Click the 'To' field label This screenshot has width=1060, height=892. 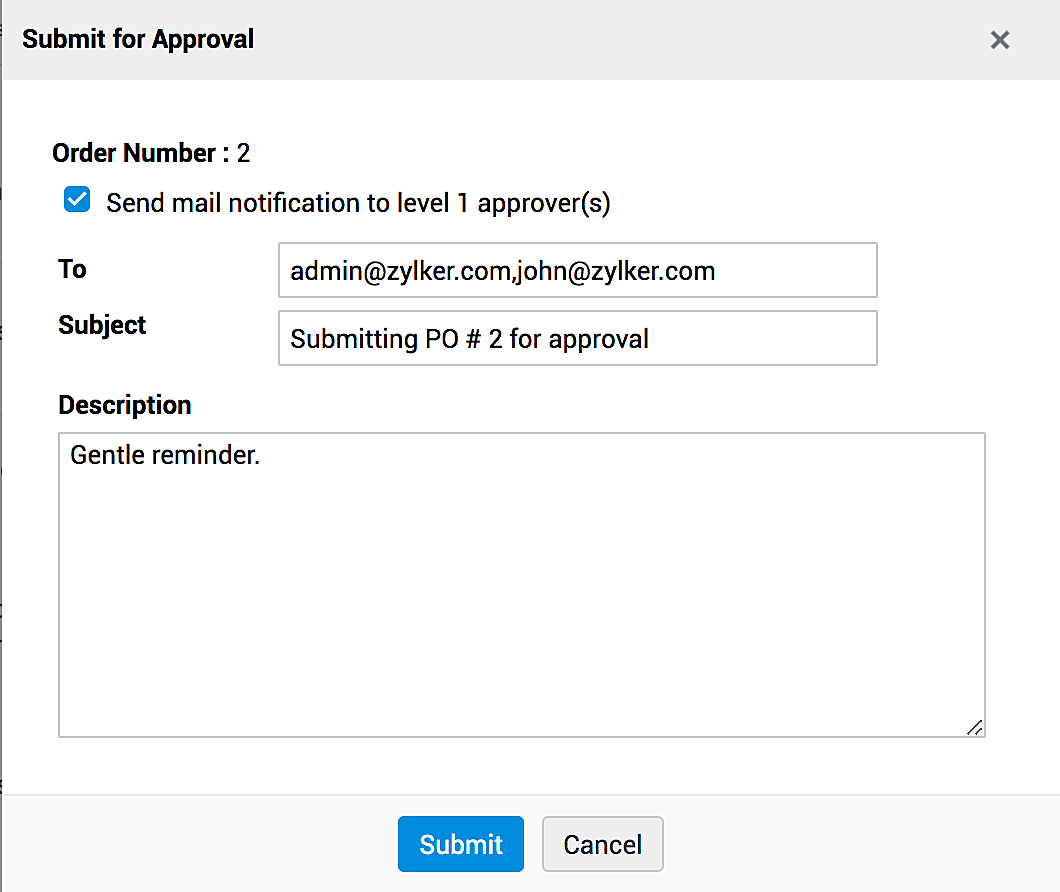[x=72, y=269]
